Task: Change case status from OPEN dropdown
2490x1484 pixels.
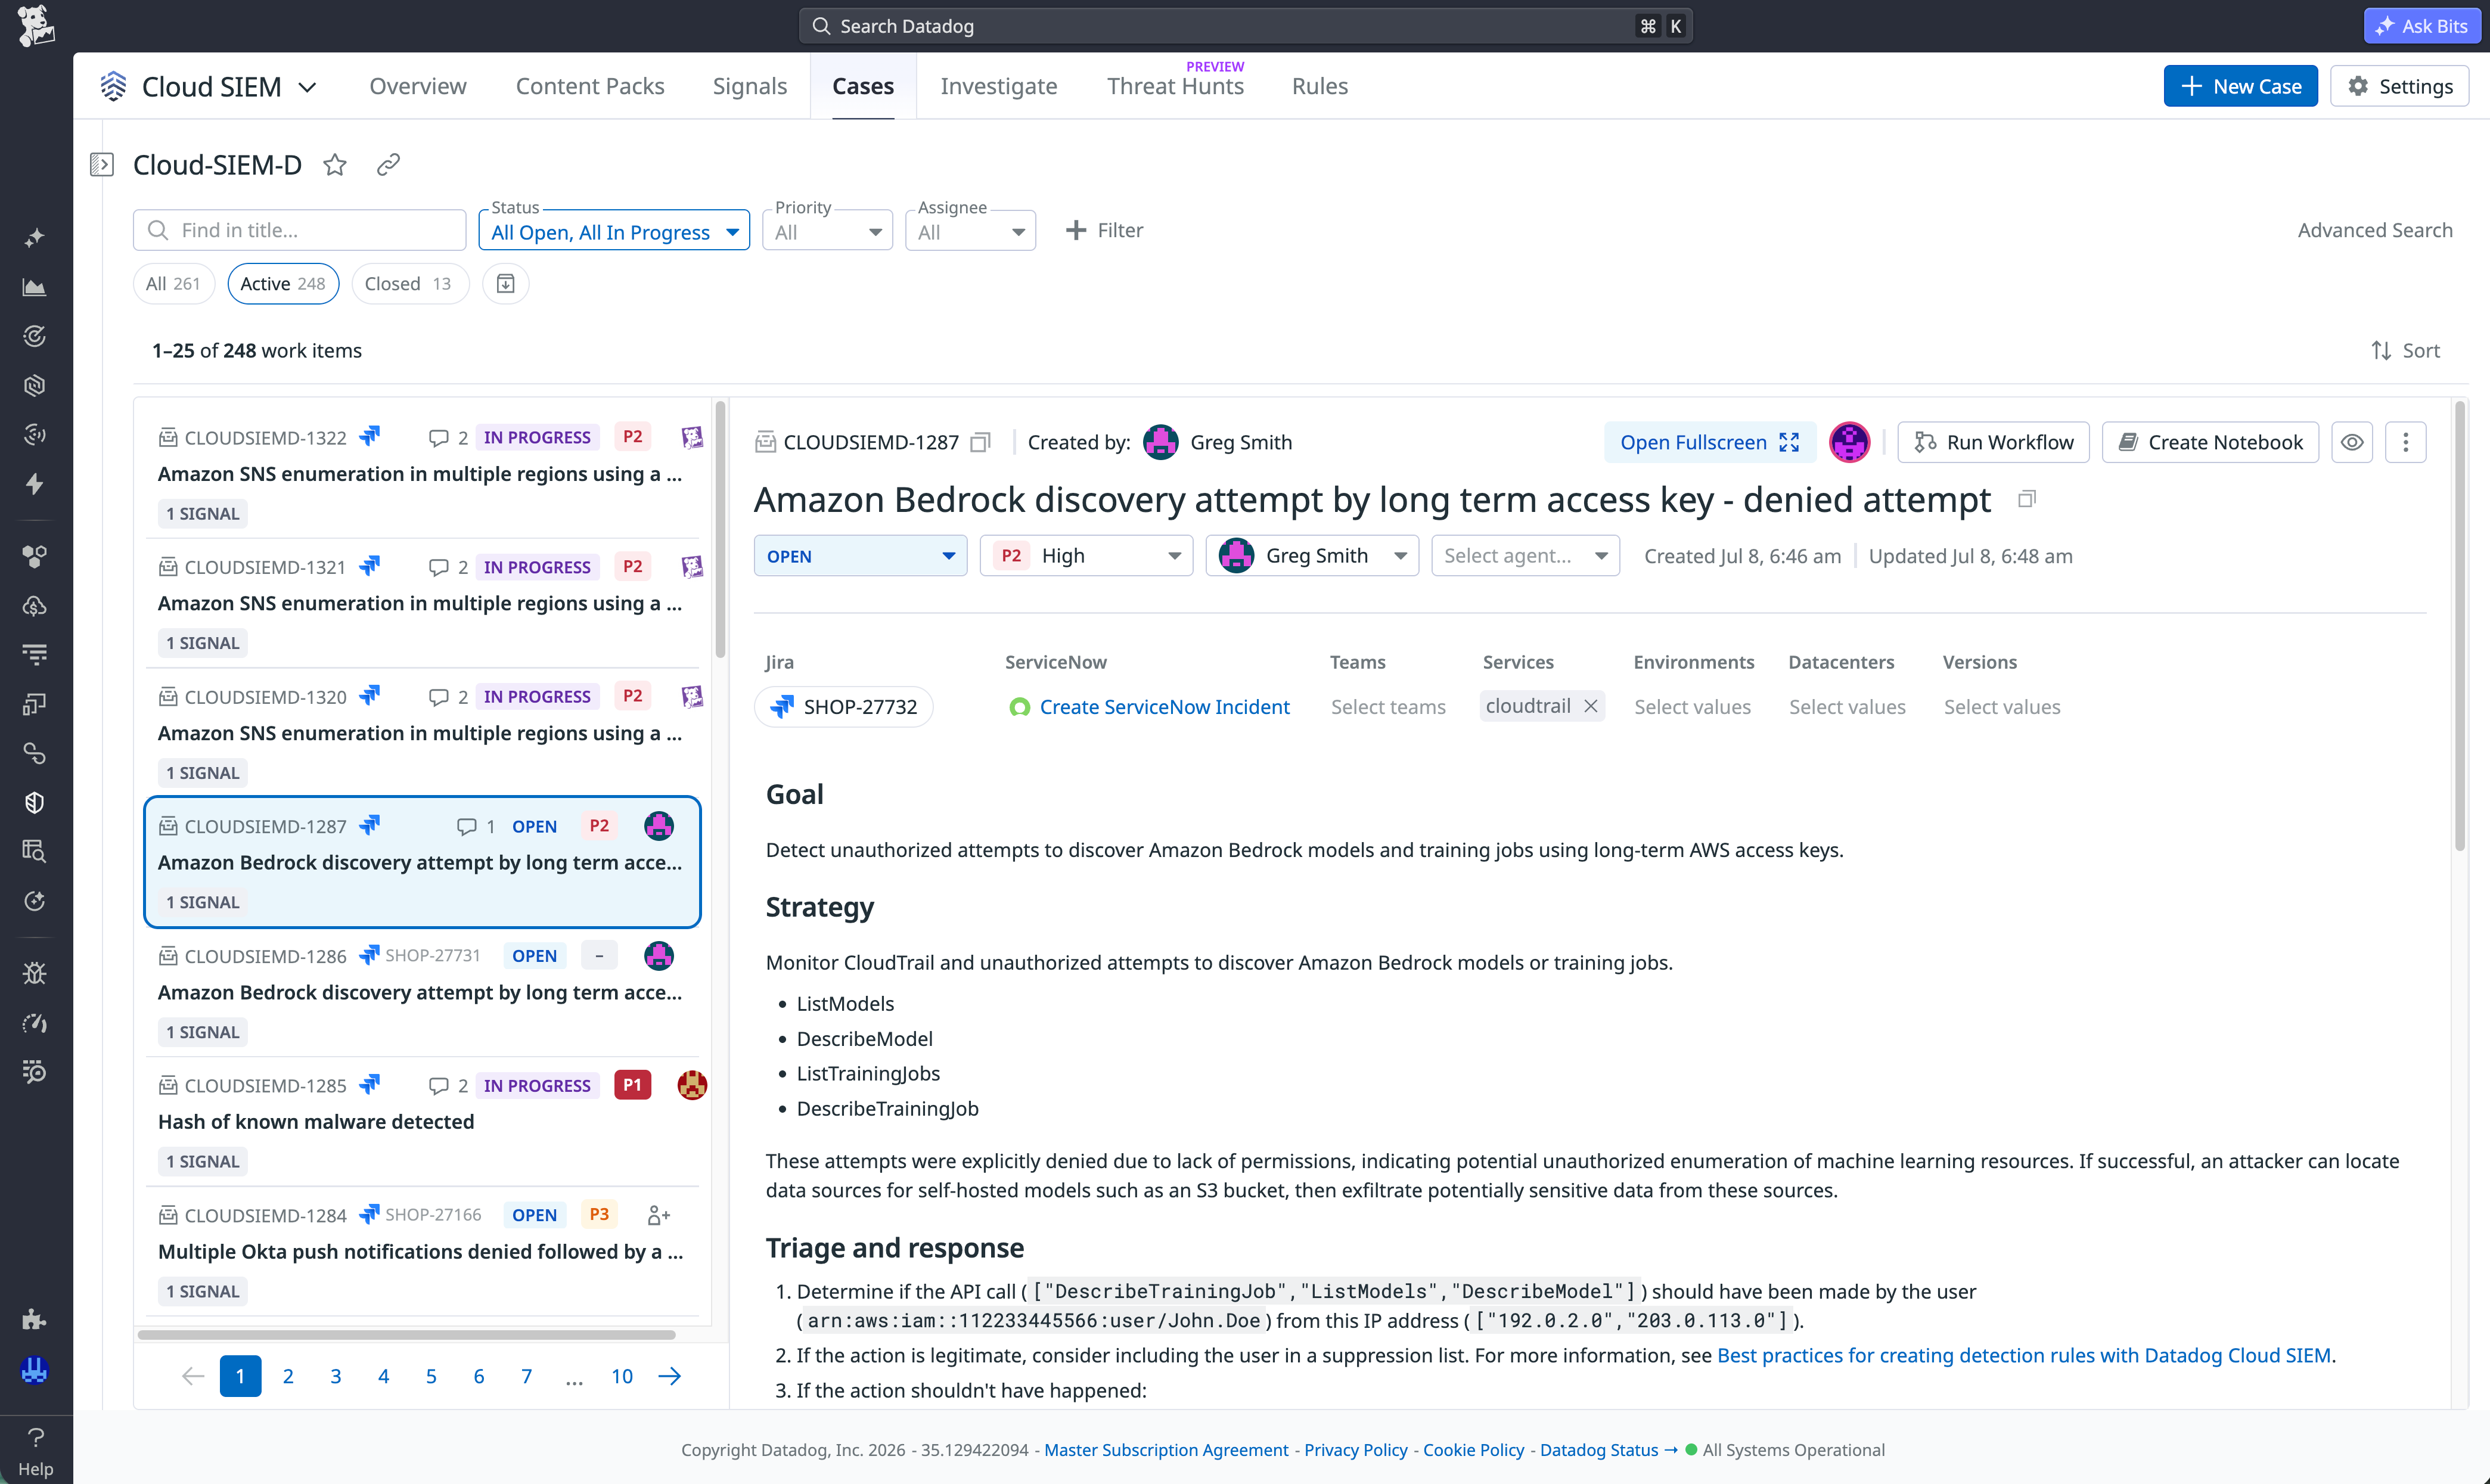Action: 860,556
